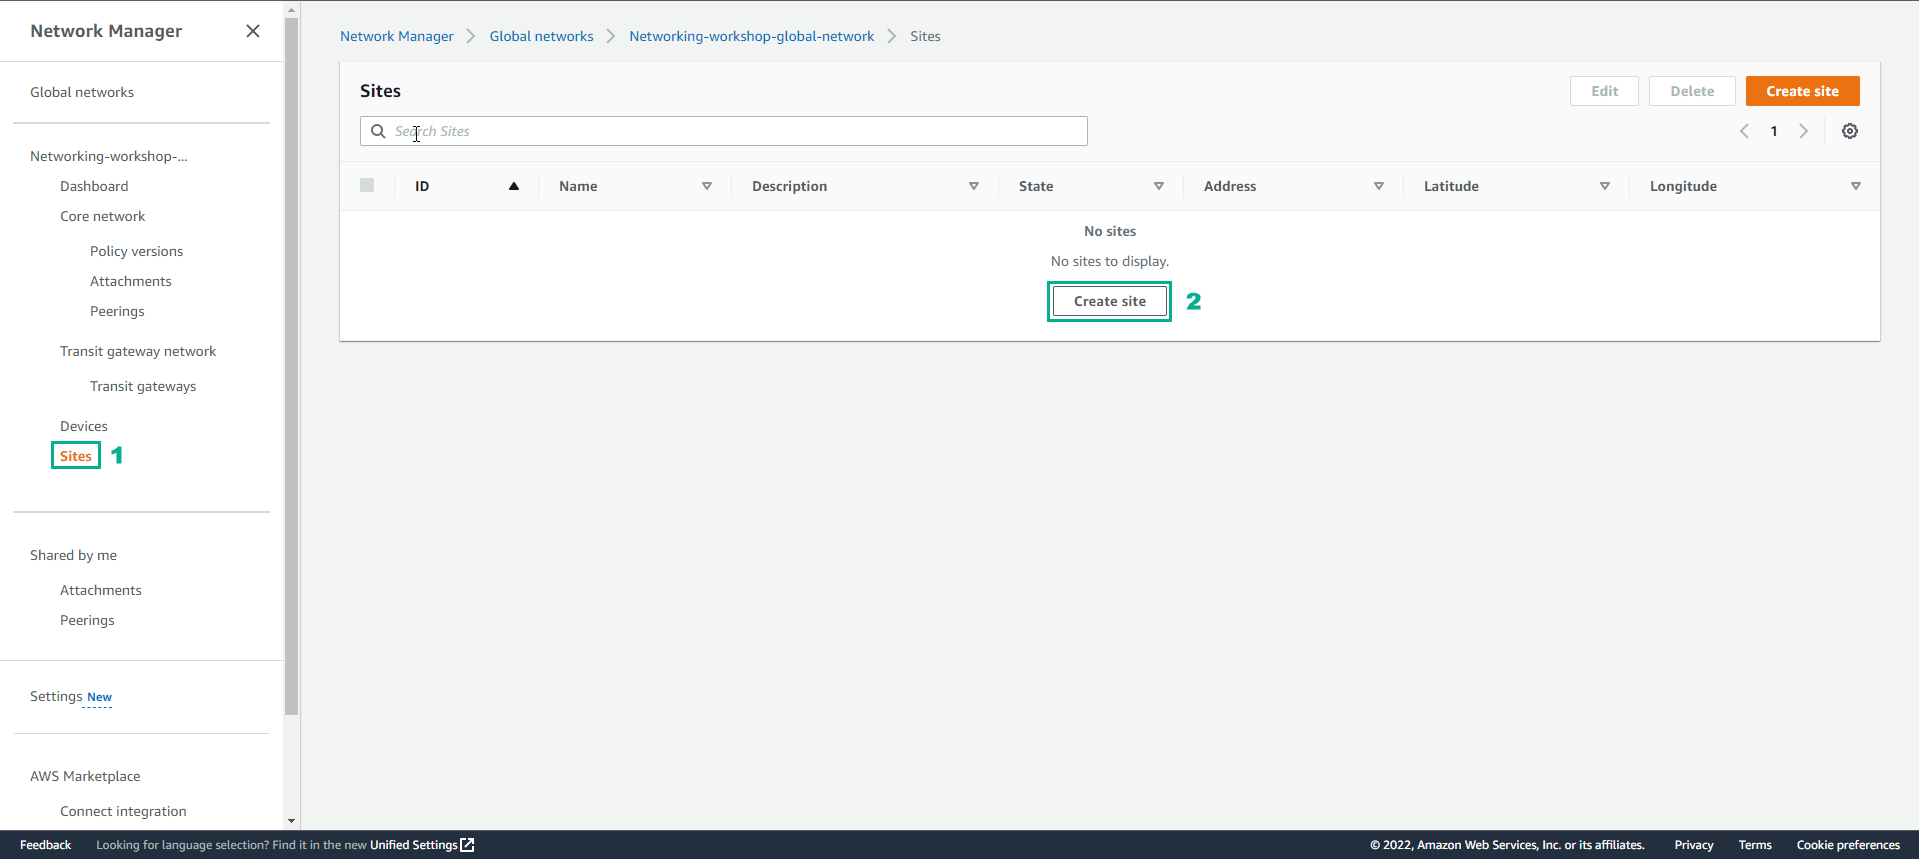Click Feedback in footer
The width and height of the screenshot is (1919, 859).
click(x=46, y=845)
